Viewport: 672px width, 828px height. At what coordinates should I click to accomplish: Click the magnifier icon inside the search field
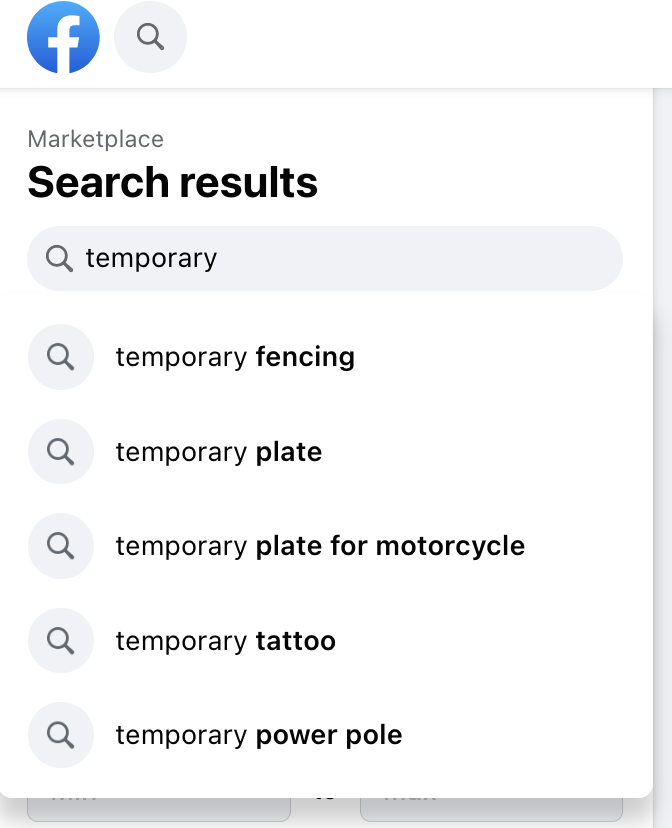click(60, 259)
